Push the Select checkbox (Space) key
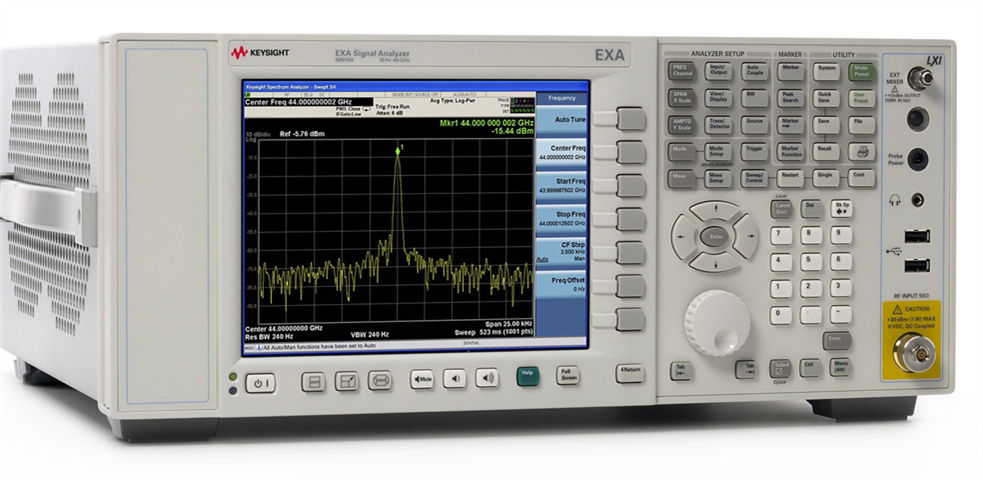 (781, 369)
